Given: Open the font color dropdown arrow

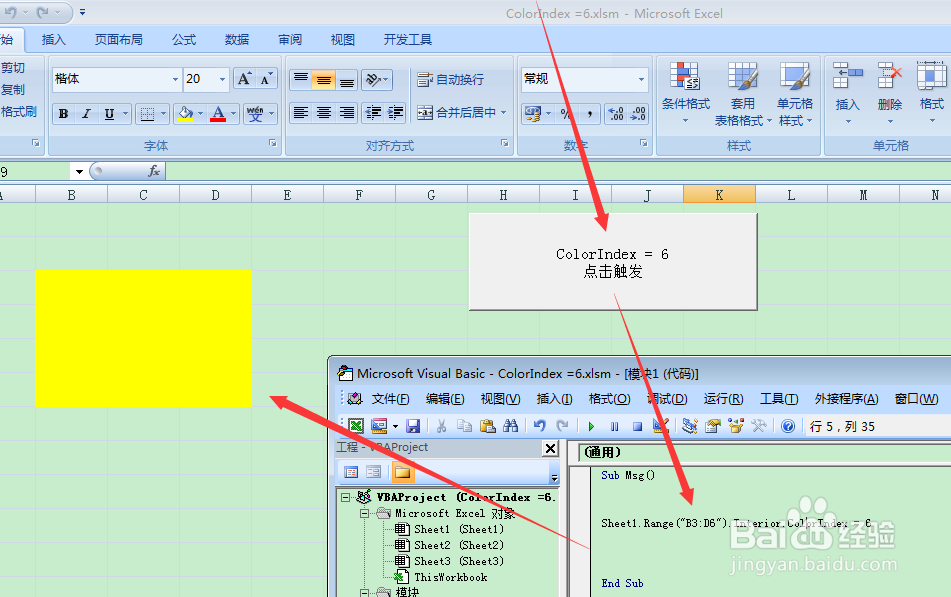Looking at the screenshot, I should coord(234,113).
